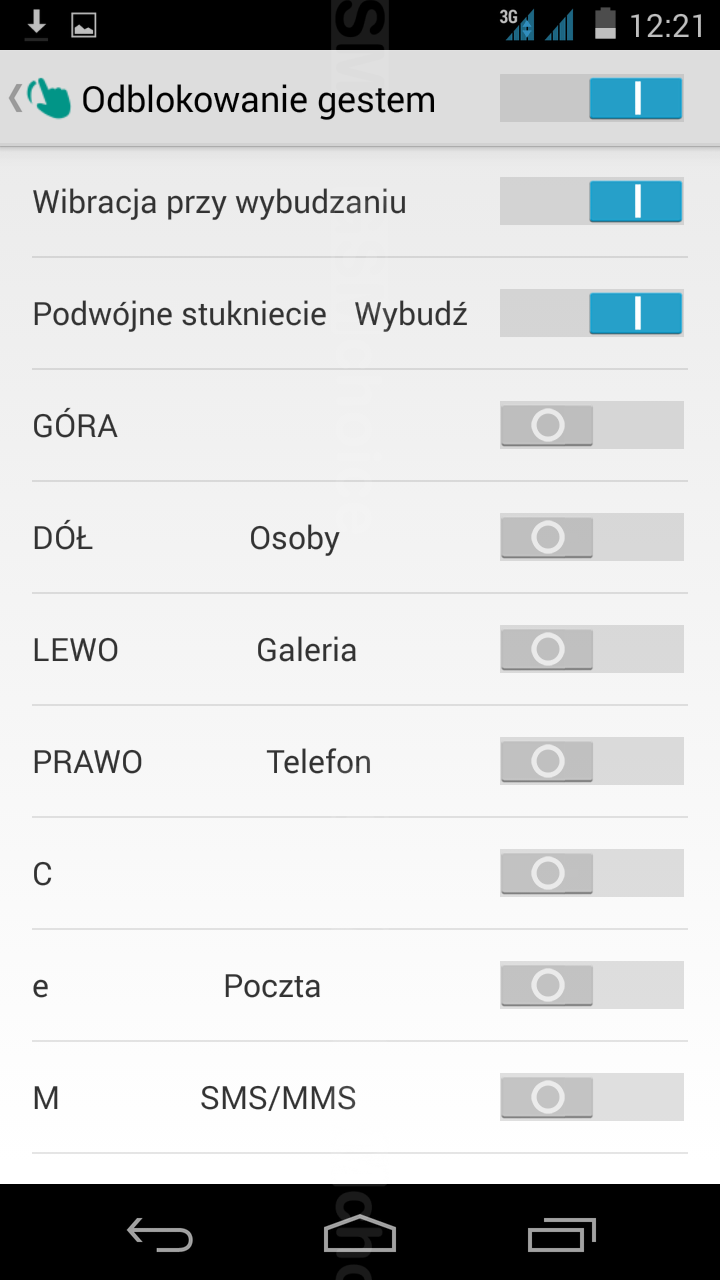Turn off the Odblokowanie gestem master switch
Viewport: 720px width, 1280px height.
(x=591, y=100)
